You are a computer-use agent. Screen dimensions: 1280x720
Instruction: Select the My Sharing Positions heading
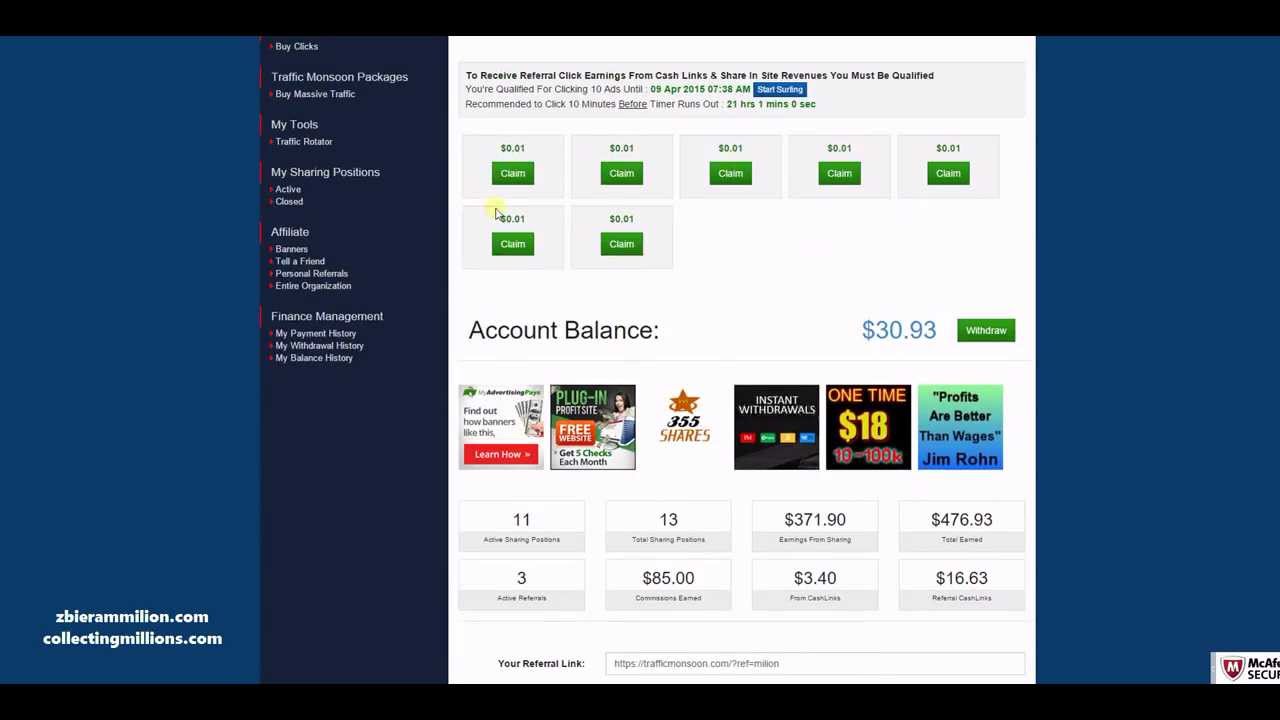coord(325,172)
